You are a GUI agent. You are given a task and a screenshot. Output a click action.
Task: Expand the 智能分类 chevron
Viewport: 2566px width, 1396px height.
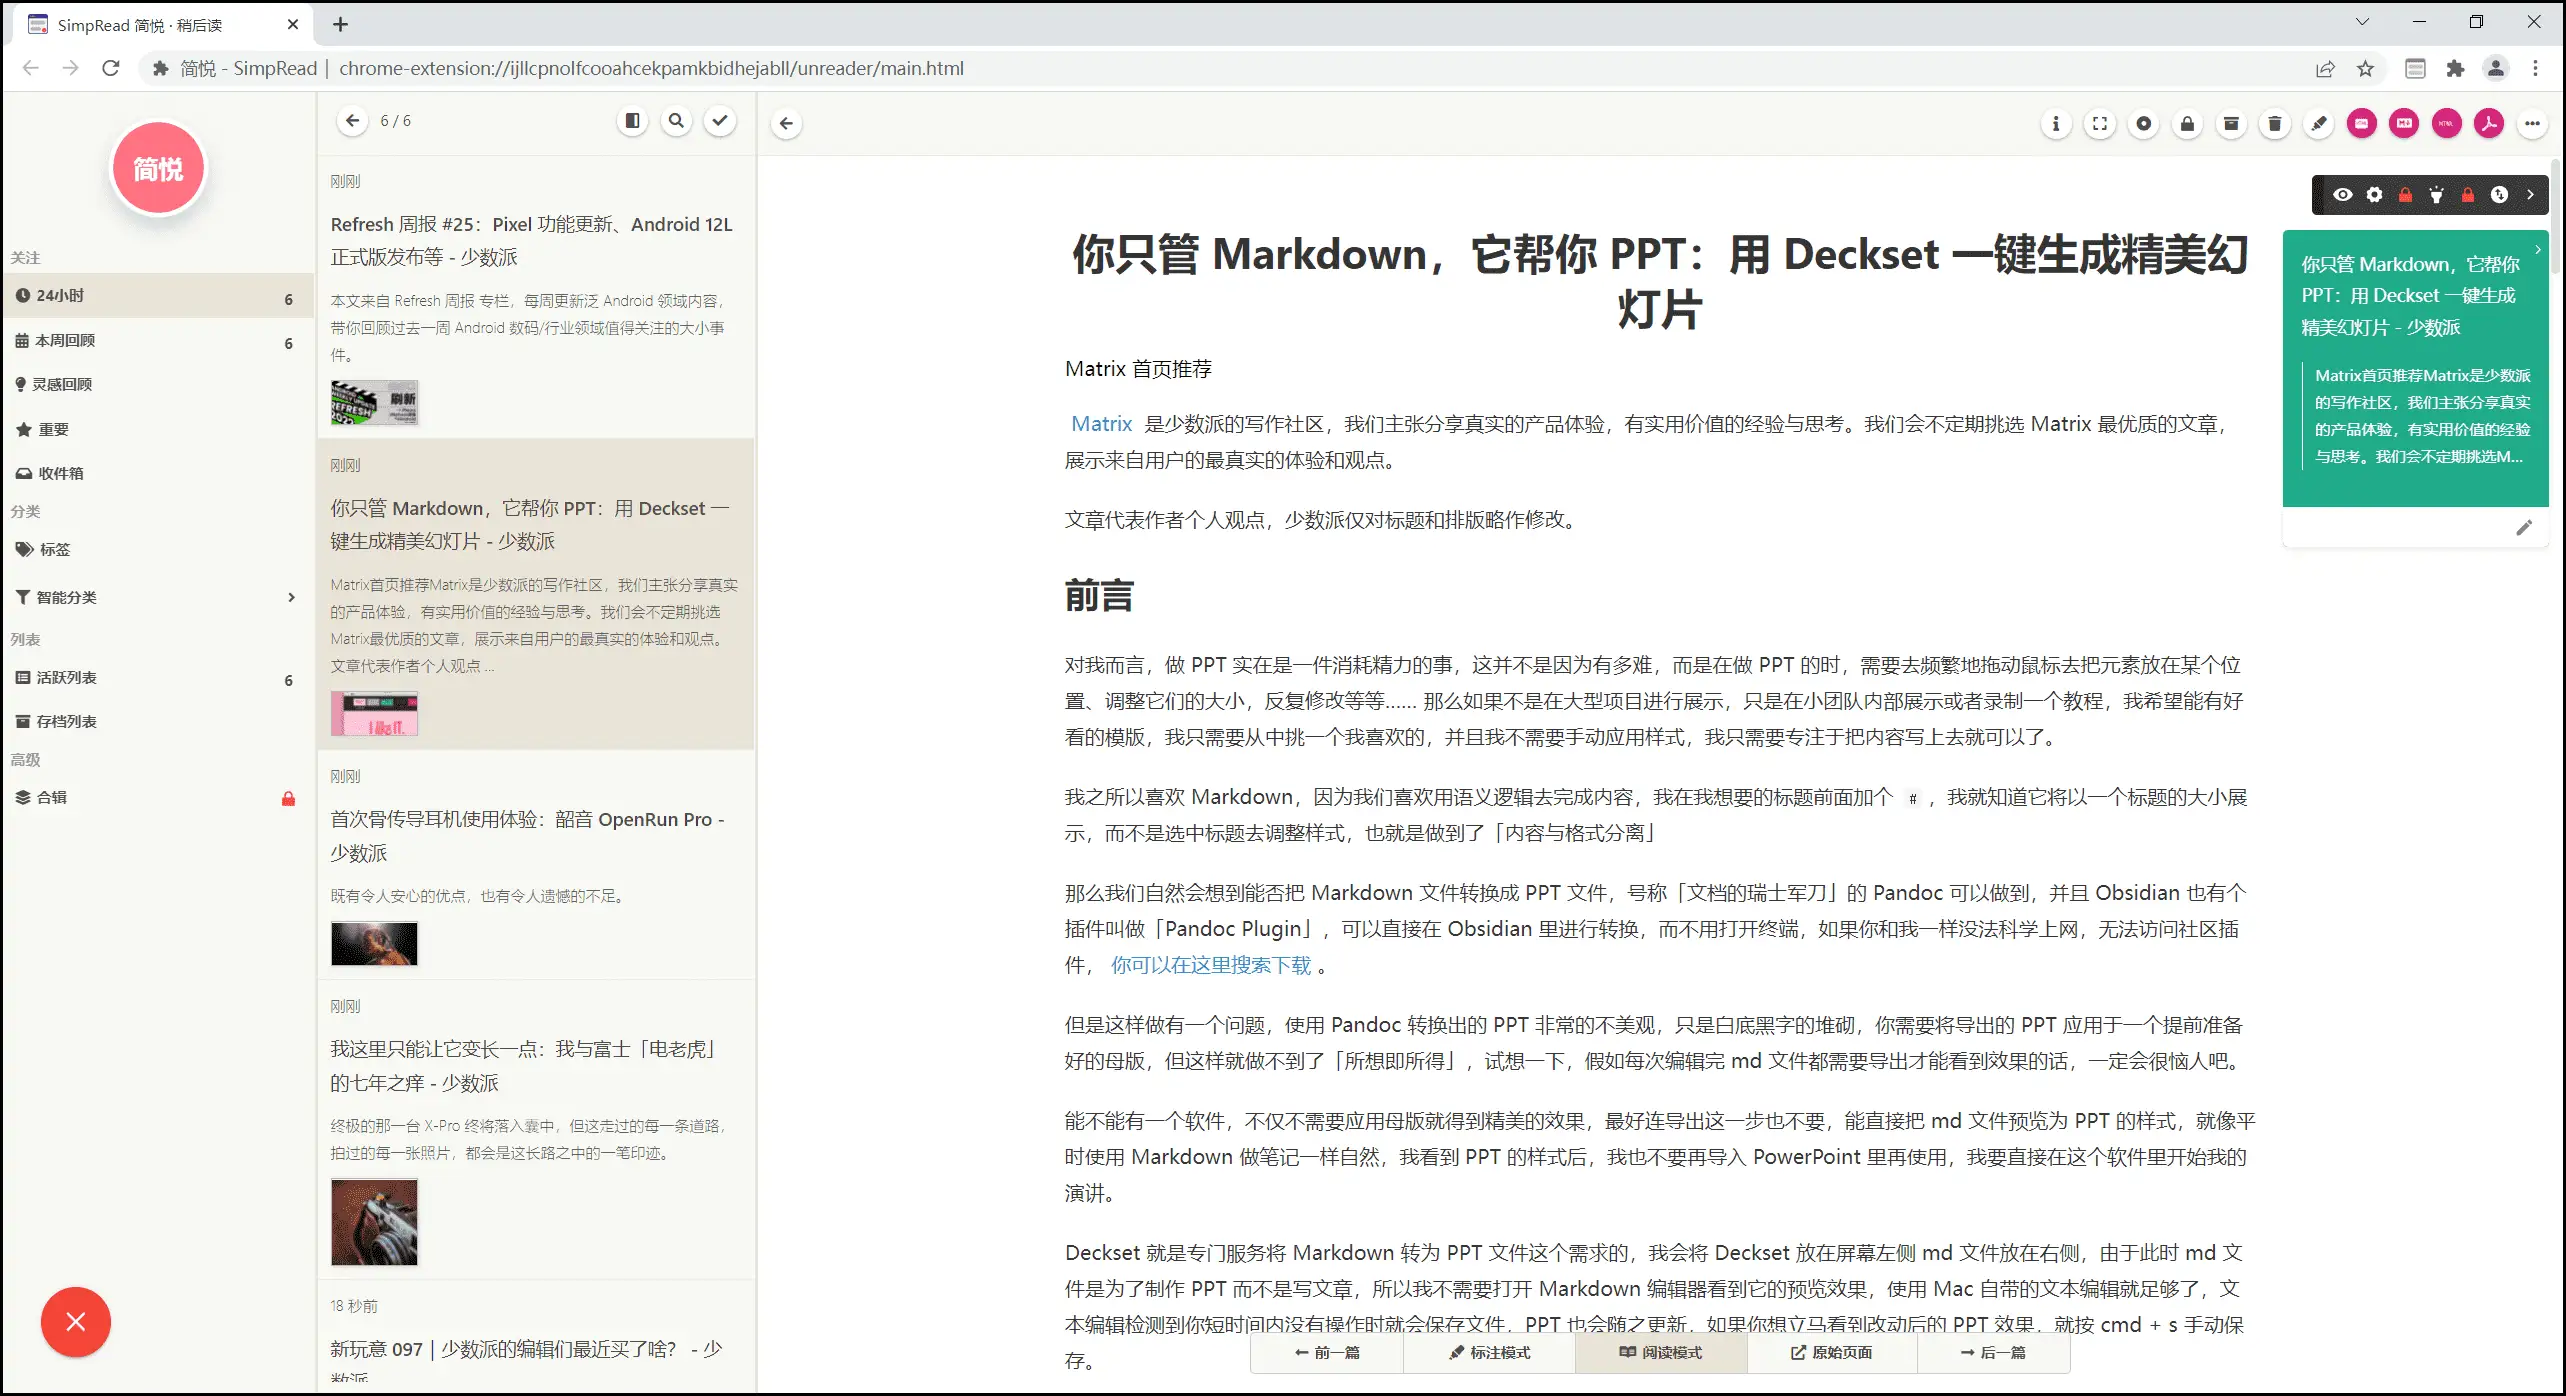292,598
